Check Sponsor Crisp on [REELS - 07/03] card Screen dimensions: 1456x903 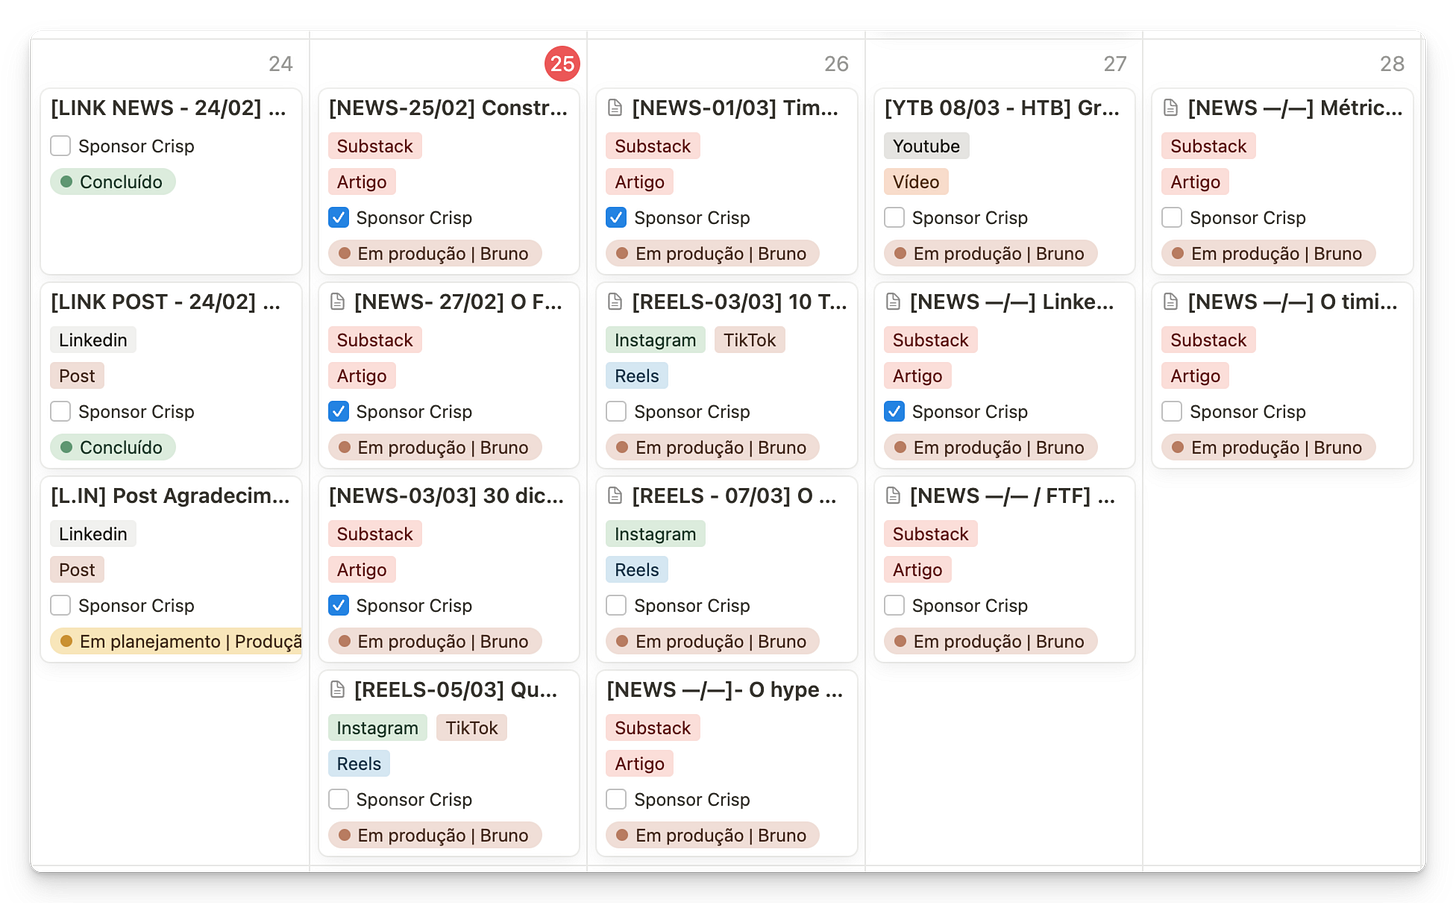click(x=616, y=606)
